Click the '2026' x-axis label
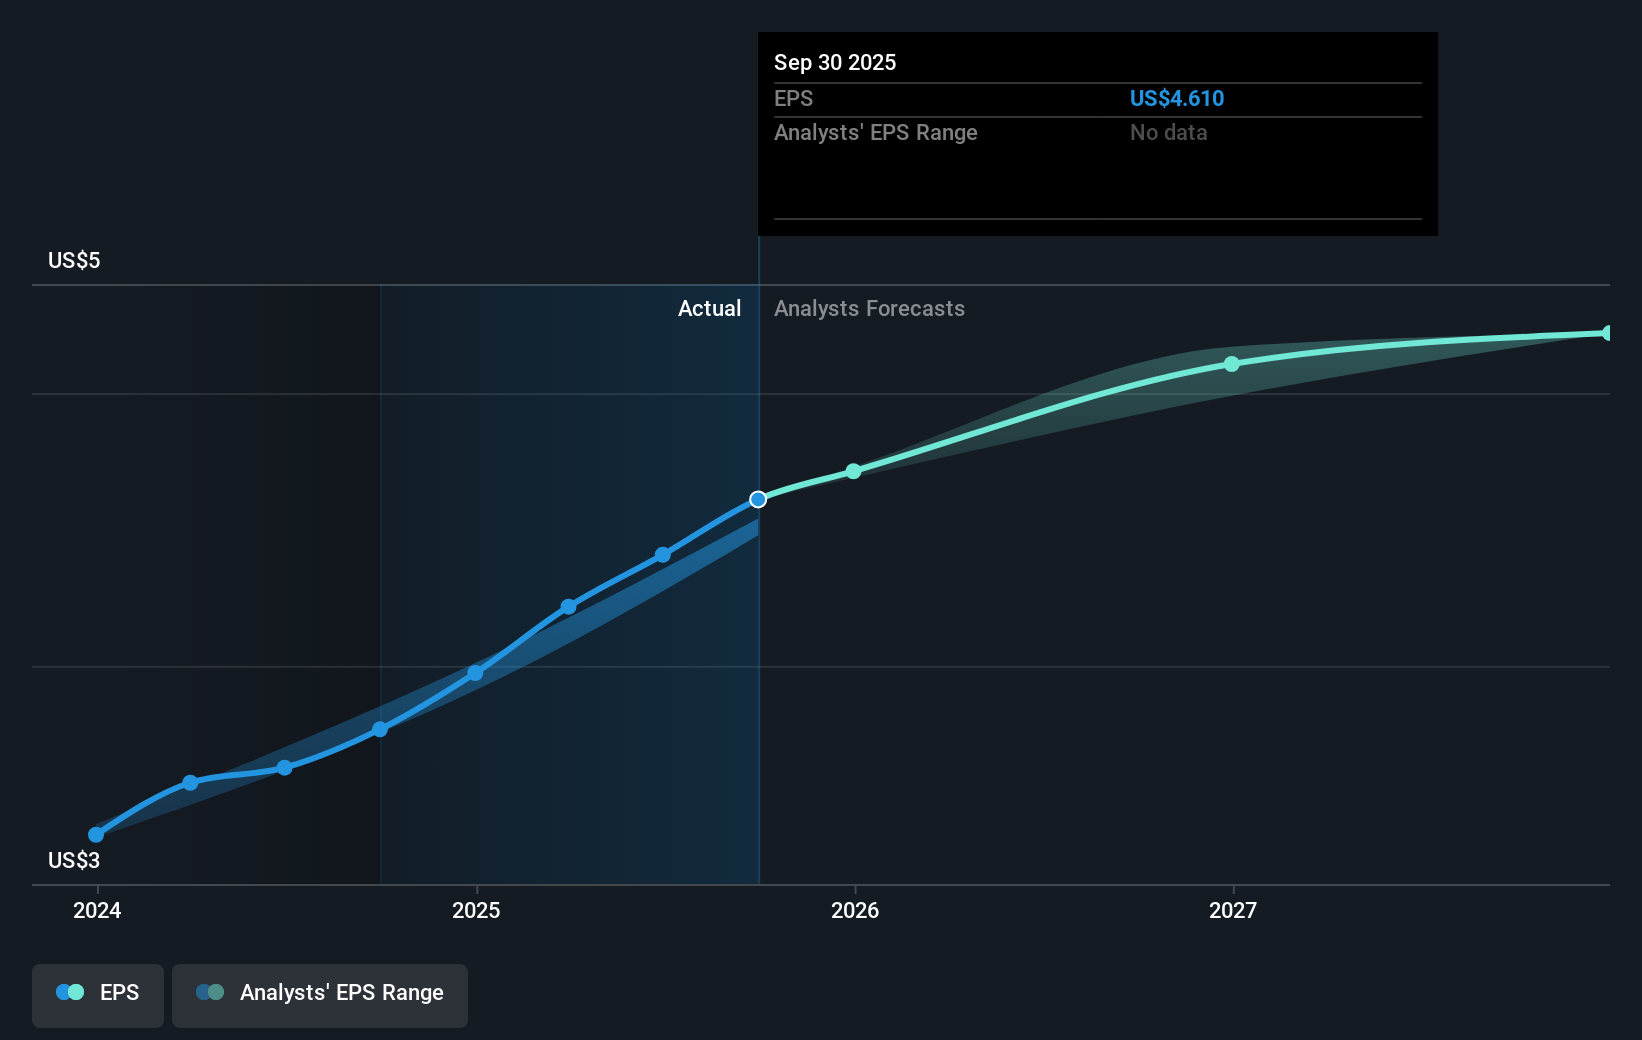1642x1040 pixels. click(855, 910)
